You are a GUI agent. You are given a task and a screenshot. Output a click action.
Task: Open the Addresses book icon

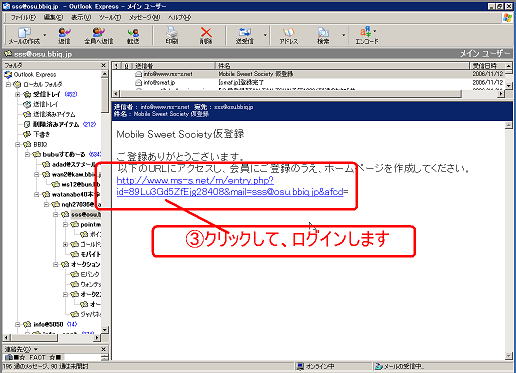point(289,35)
